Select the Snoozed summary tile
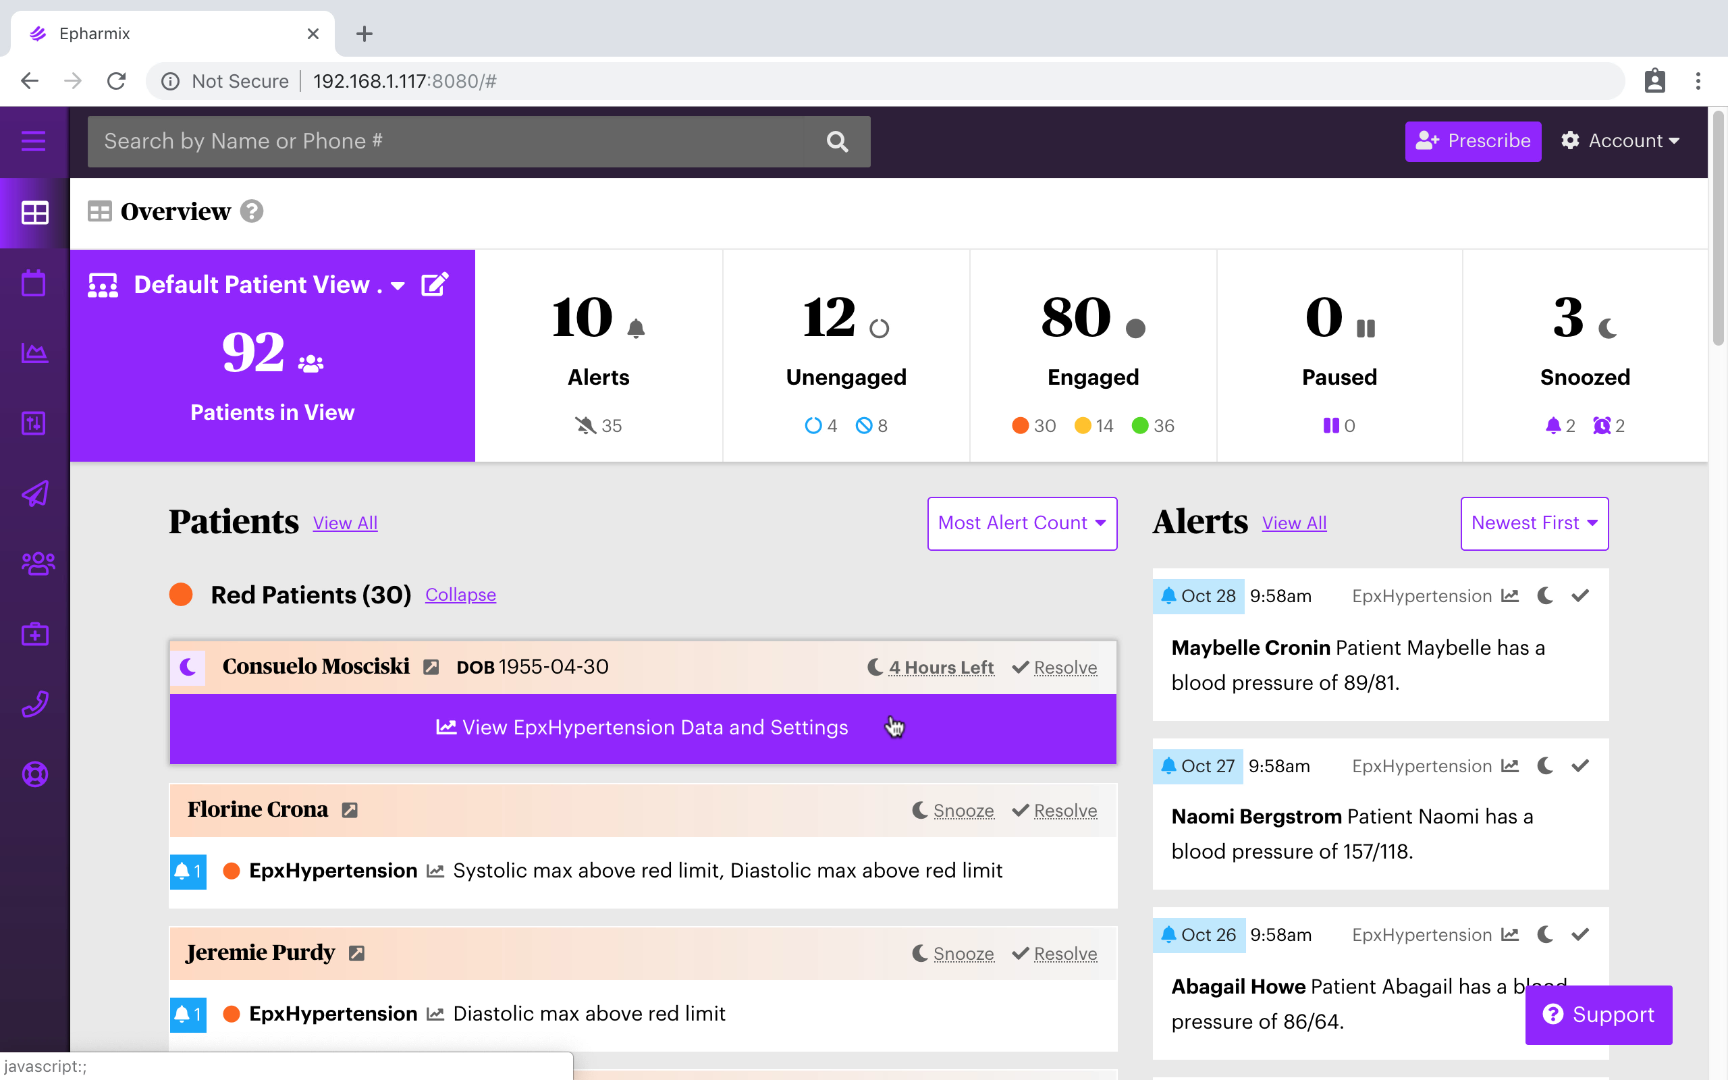1728x1080 pixels. click(x=1585, y=356)
